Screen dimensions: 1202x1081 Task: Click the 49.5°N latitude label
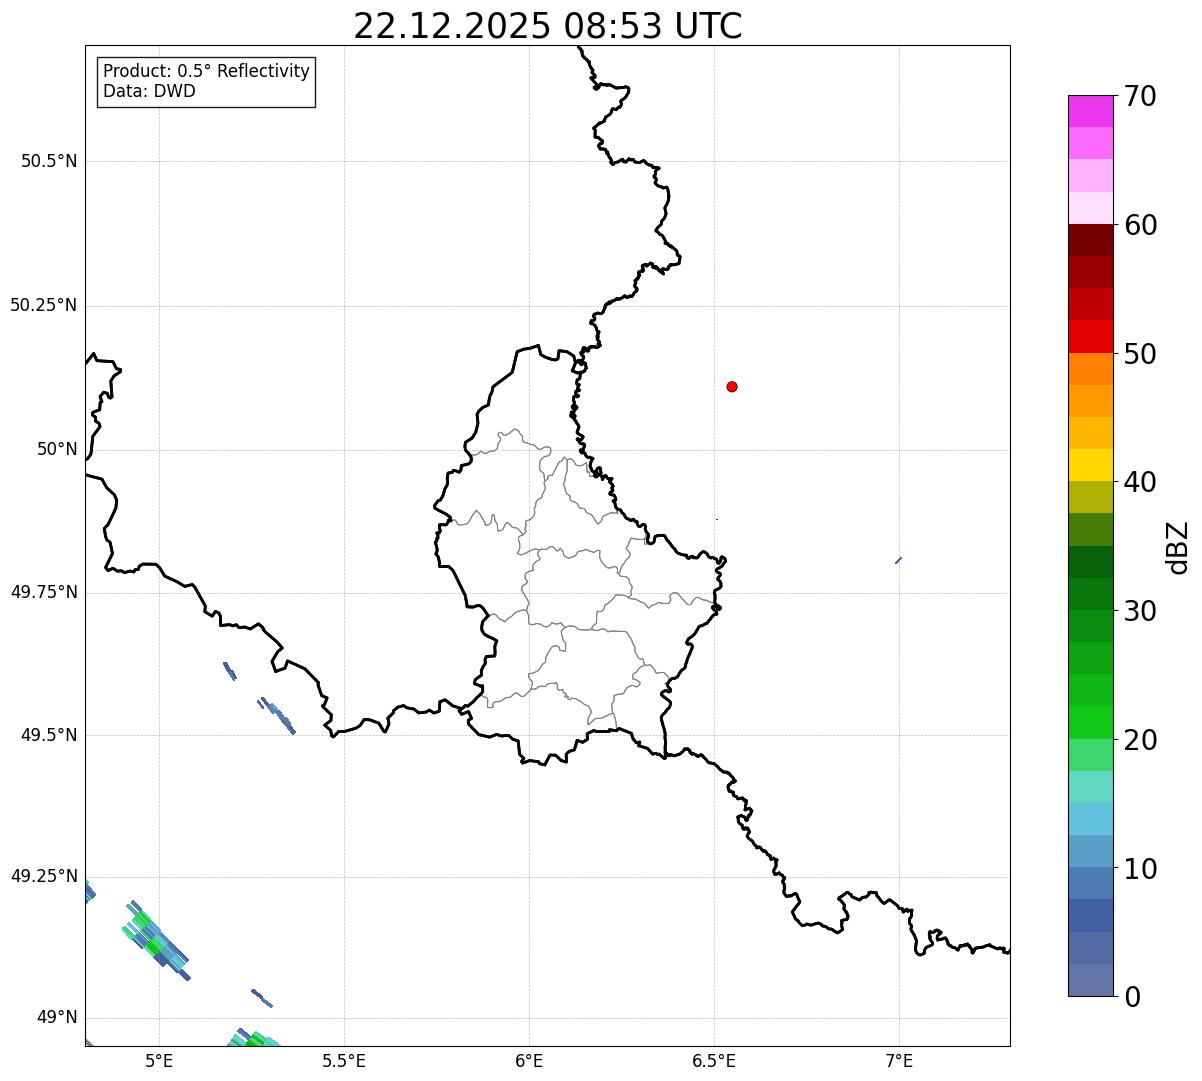49,735
